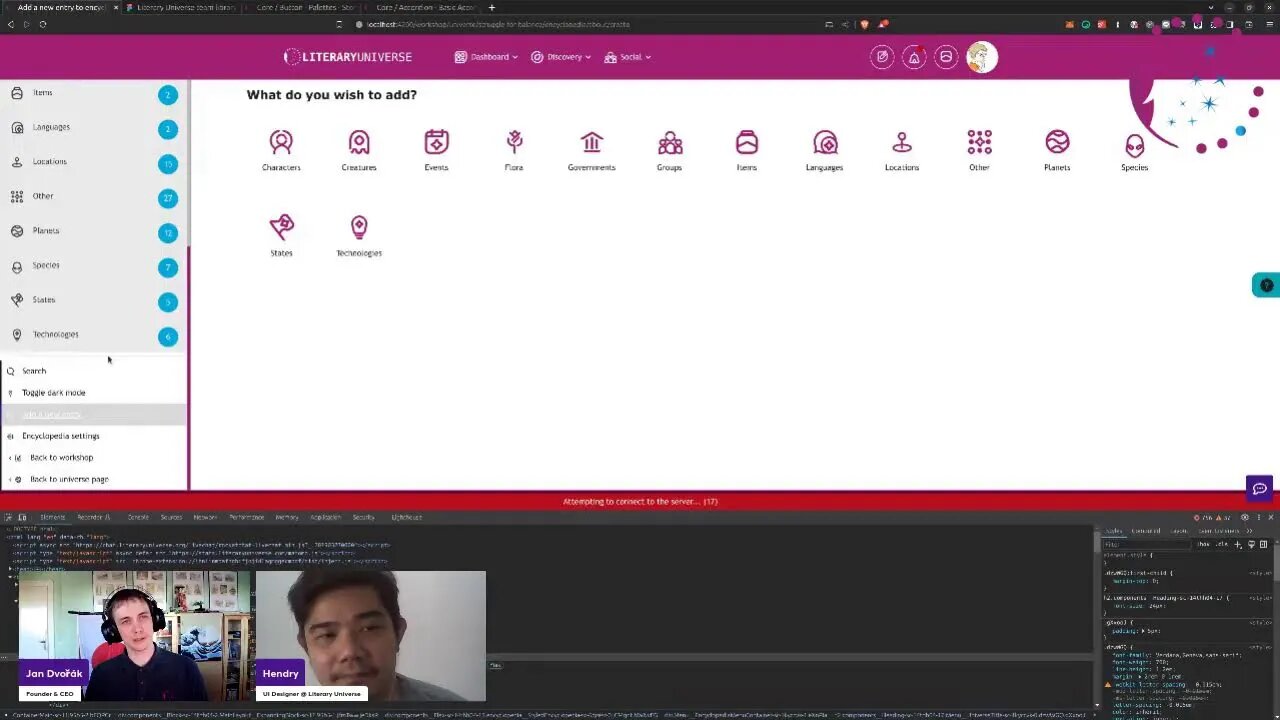
Task: Click Search in the sidebar
Action: (x=34, y=371)
